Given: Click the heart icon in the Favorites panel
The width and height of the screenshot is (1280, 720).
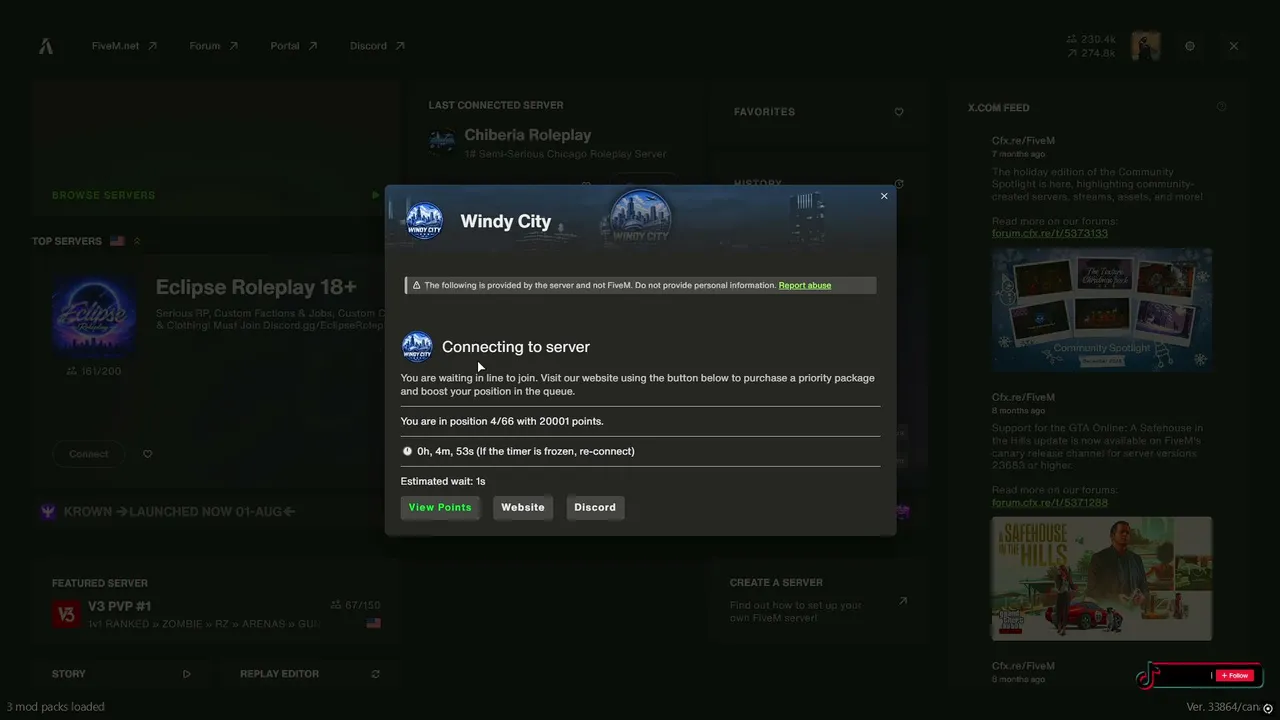Looking at the screenshot, I should (899, 112).
